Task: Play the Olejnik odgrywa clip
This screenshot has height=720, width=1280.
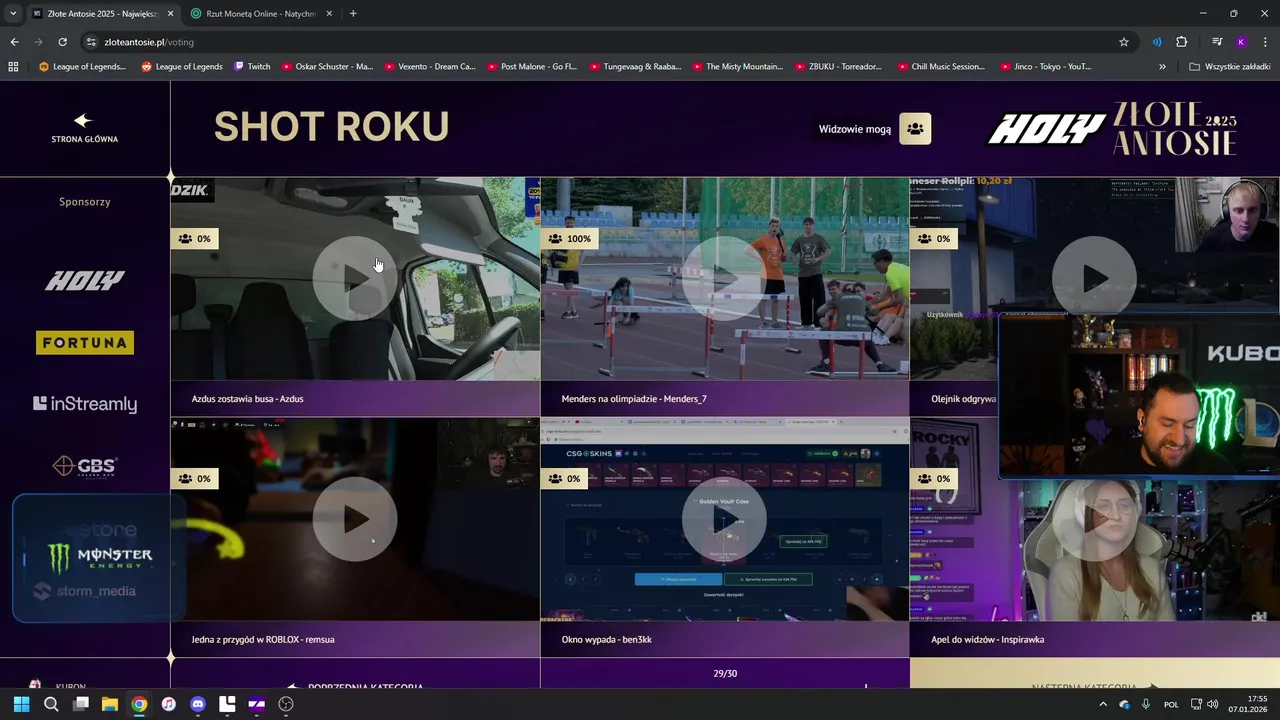Action: 1094,279
